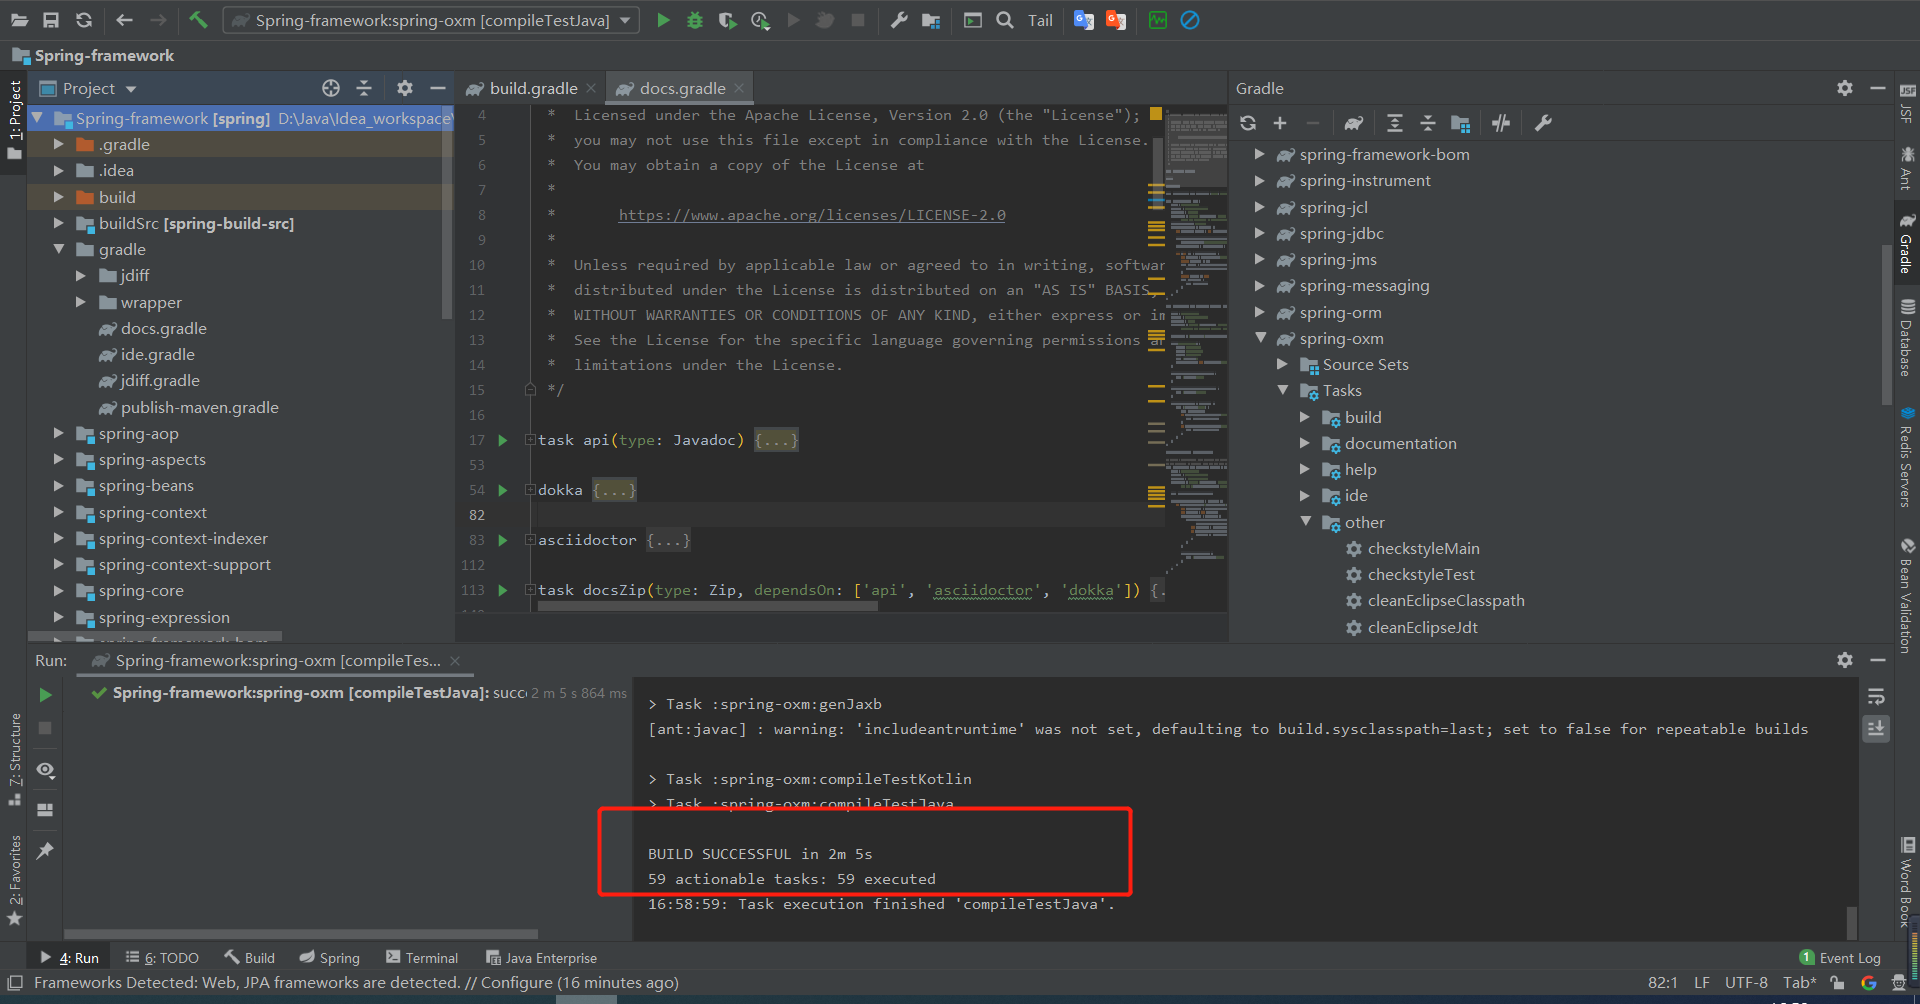Navigate back with the left arrow icon
This screenshot has height=1004, width=1920.
point(124,20)
